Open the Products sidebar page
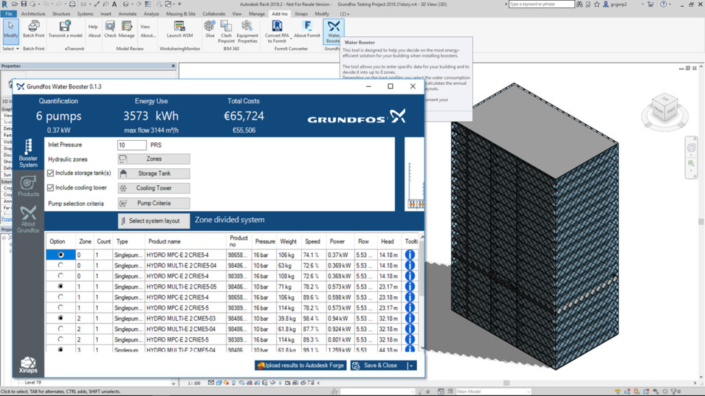The image size is (705, 396). point(28,186)
